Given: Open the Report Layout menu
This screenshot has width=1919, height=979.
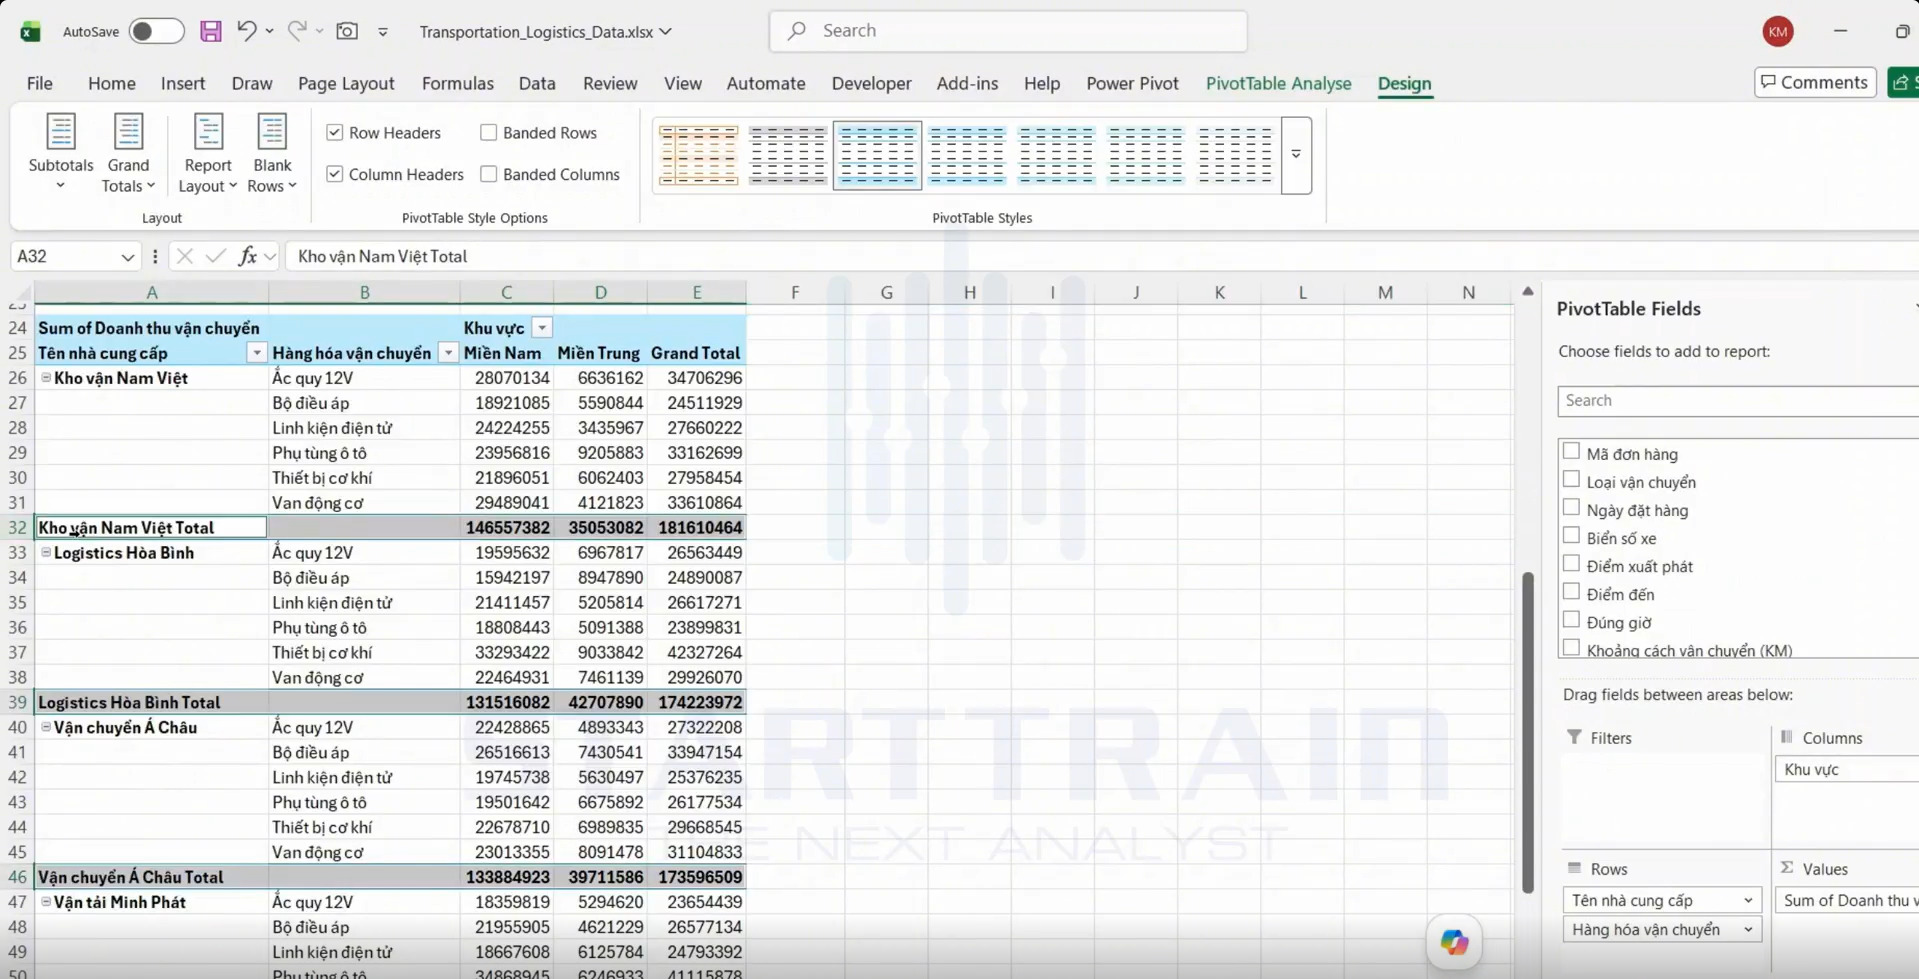Looking at the screenshot, I should pos(208,152).
